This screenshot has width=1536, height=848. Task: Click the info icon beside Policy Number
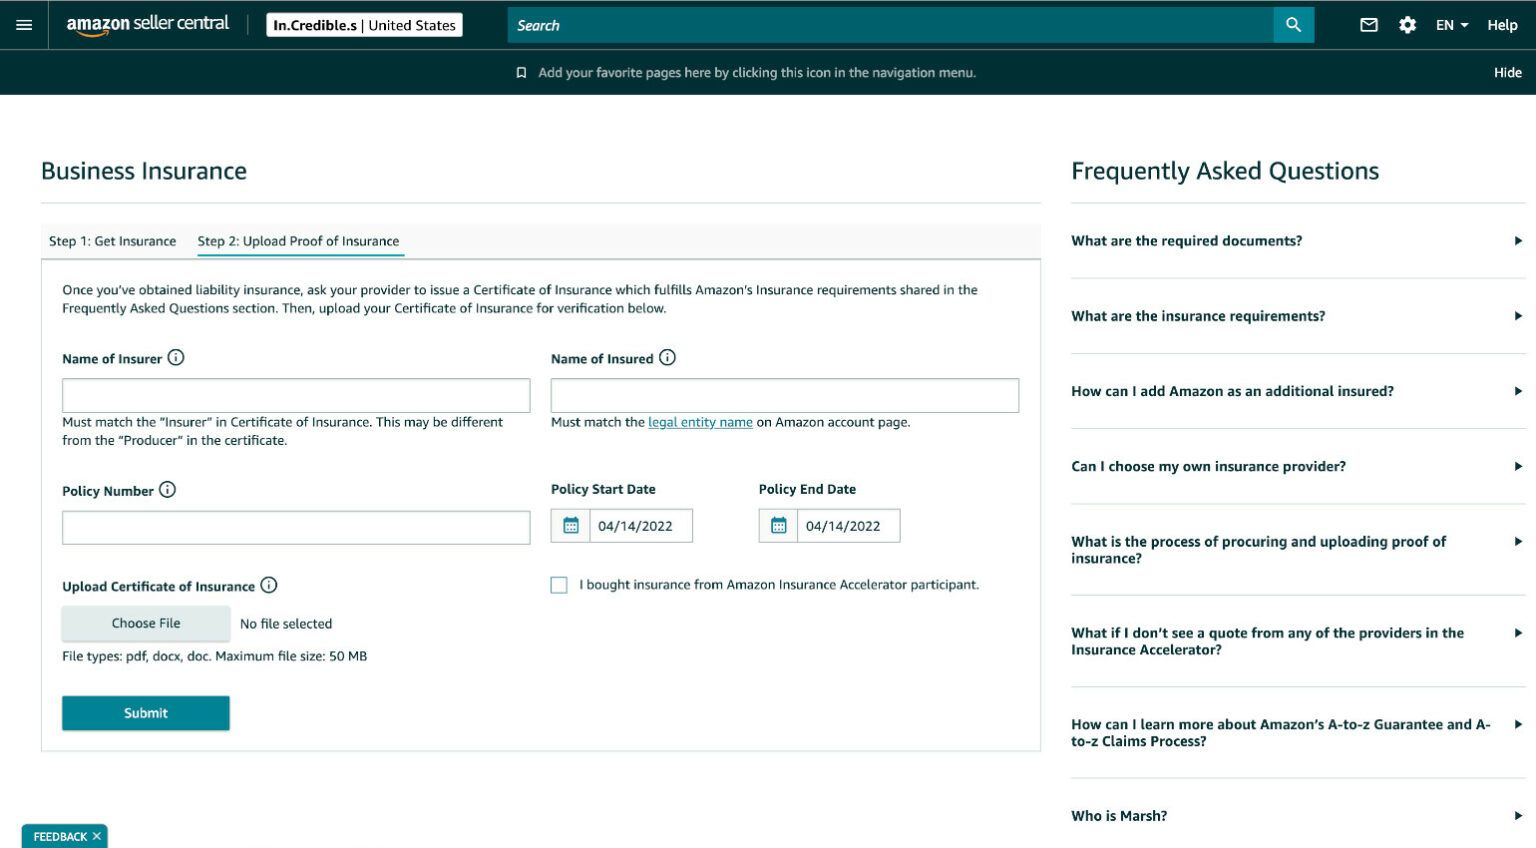166,490
